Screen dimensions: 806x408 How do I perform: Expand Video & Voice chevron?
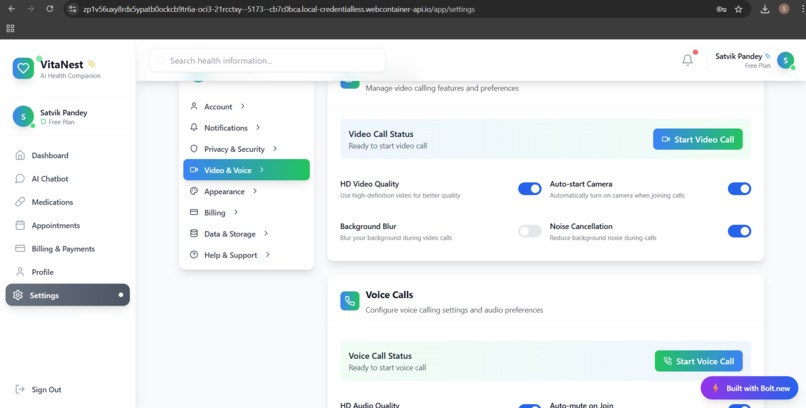coord(262,170)
